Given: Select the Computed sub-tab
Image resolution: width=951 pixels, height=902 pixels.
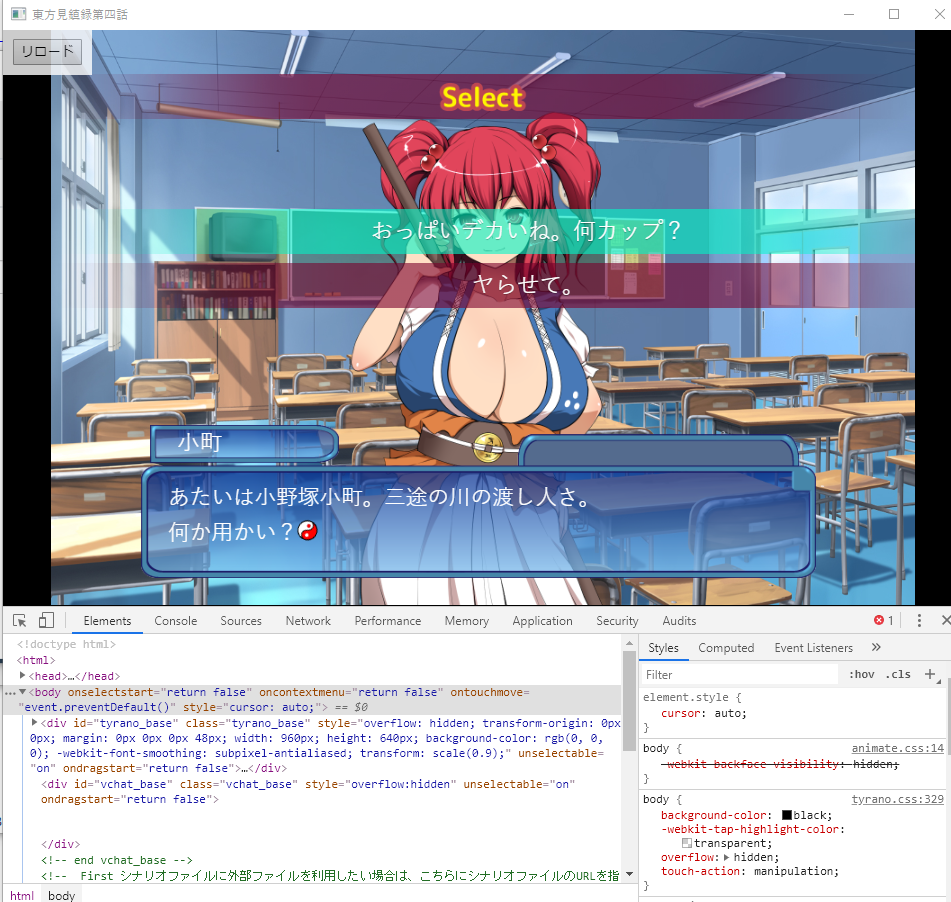Looking at the screenshot, I should pyautogui.click(x=726, y=648).
